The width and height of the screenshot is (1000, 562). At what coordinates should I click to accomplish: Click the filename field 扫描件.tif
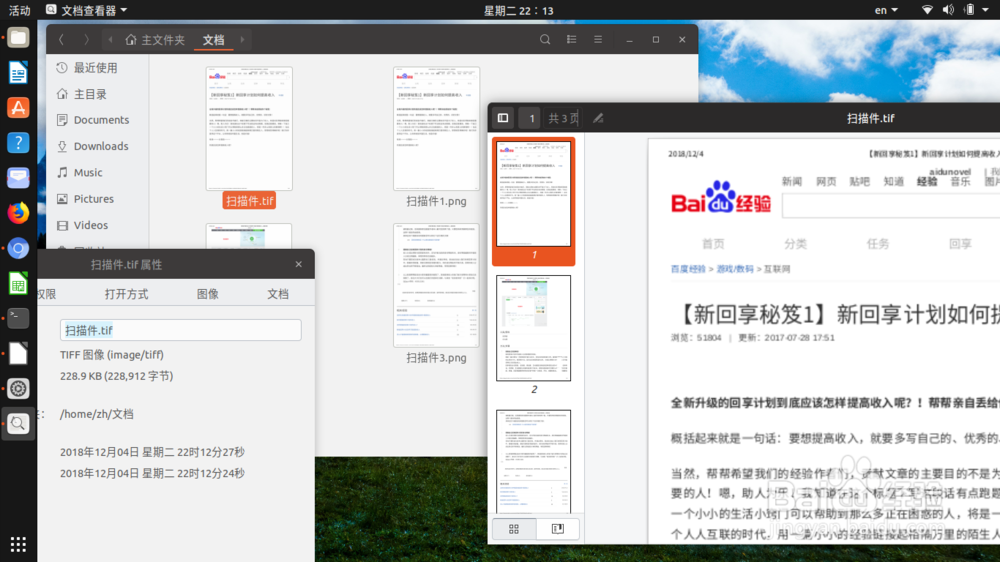(x=180, y=330)
